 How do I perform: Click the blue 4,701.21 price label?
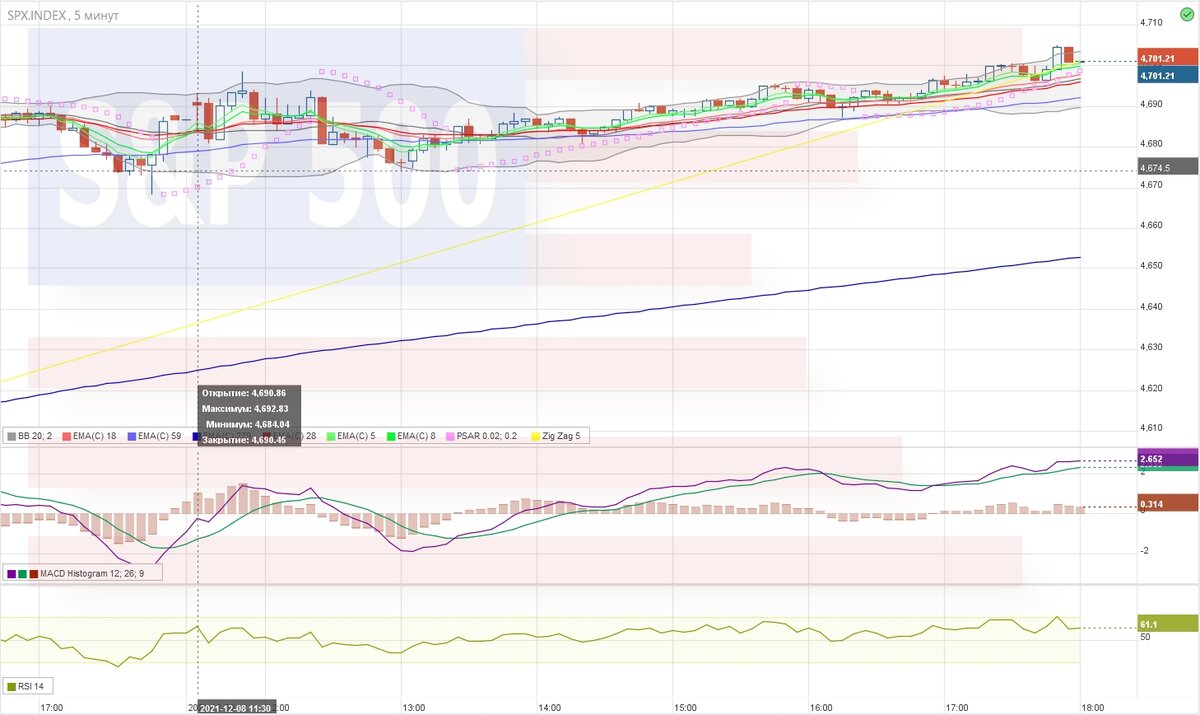coord(1168,75)
